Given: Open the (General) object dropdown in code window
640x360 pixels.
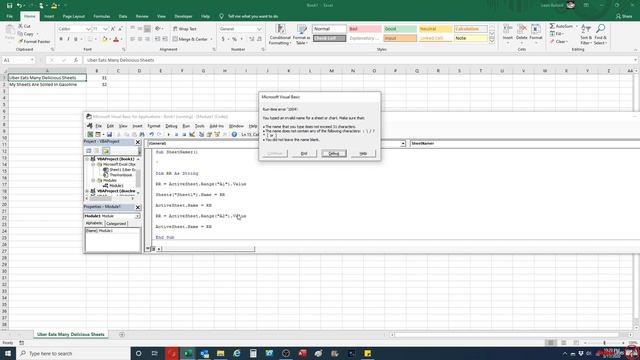Looking at the screenshot, I should pyautogui.click(x=403, y=144).
